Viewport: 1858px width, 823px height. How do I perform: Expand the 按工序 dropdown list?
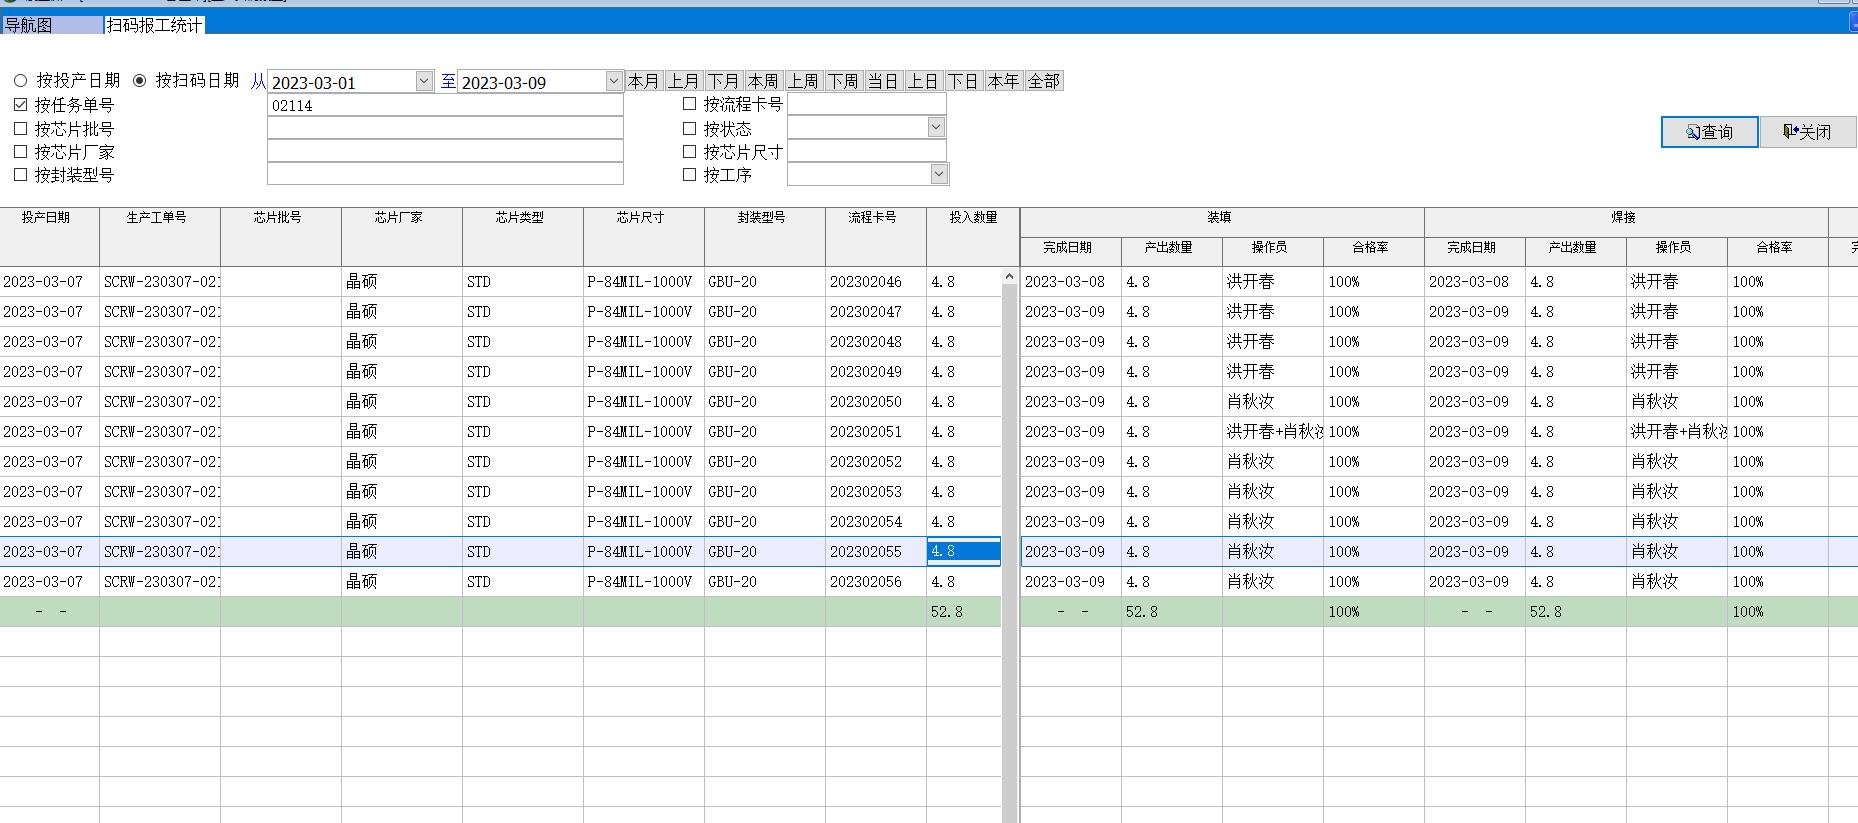tap(938, 174)
